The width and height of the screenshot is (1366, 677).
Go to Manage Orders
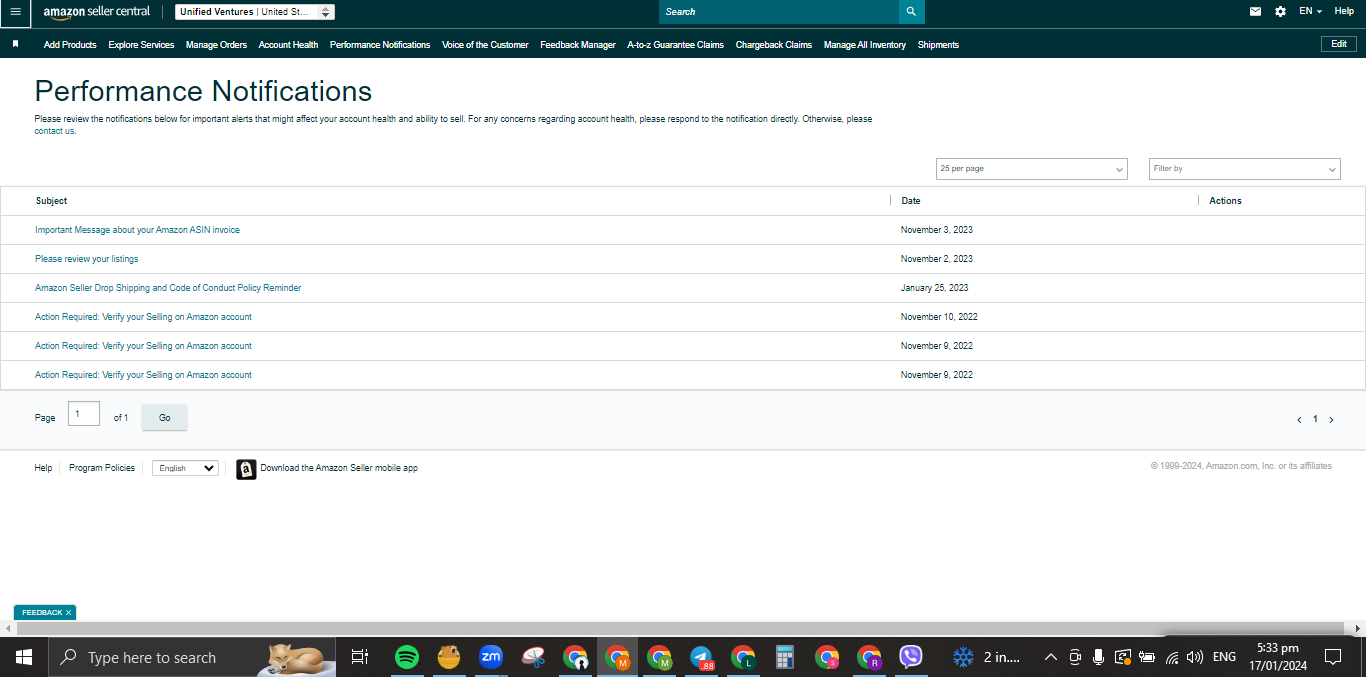[x=216, y=45]
